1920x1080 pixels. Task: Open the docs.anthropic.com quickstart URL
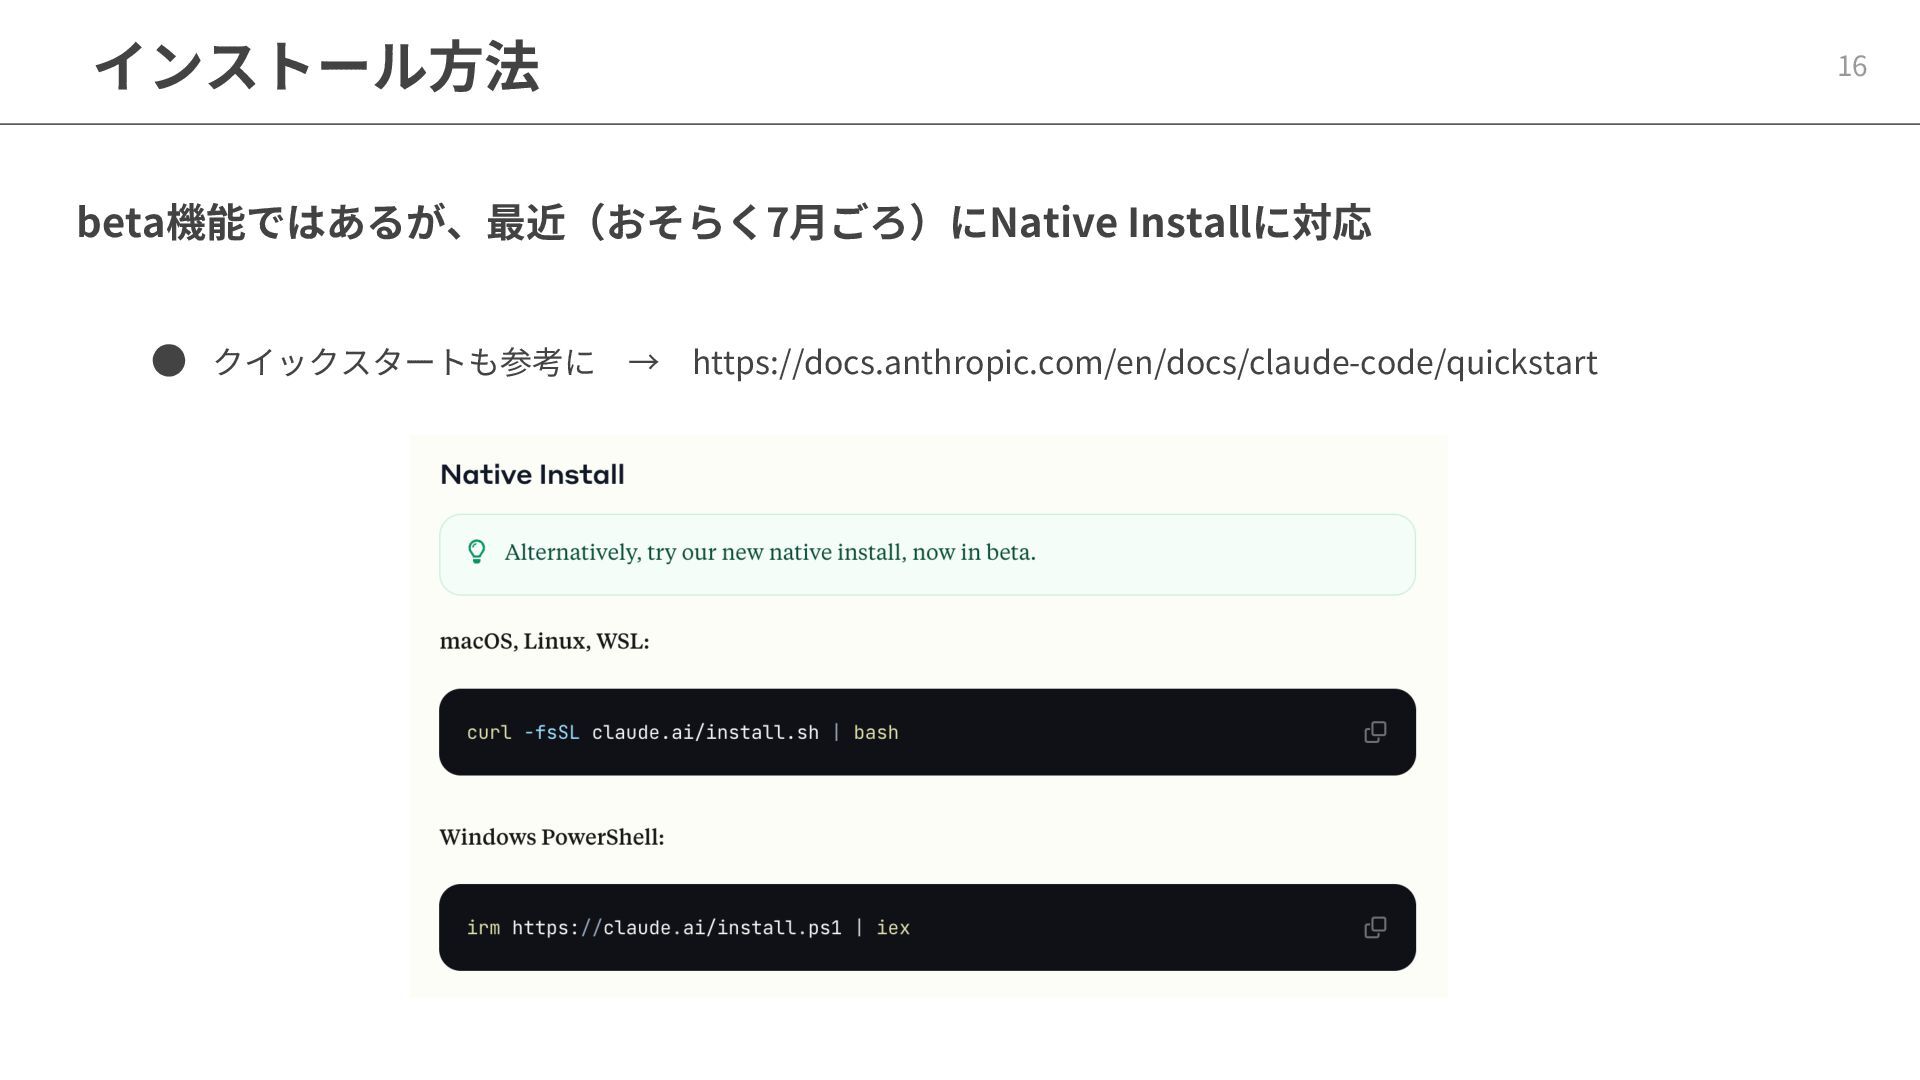[x=1145, y=362]
